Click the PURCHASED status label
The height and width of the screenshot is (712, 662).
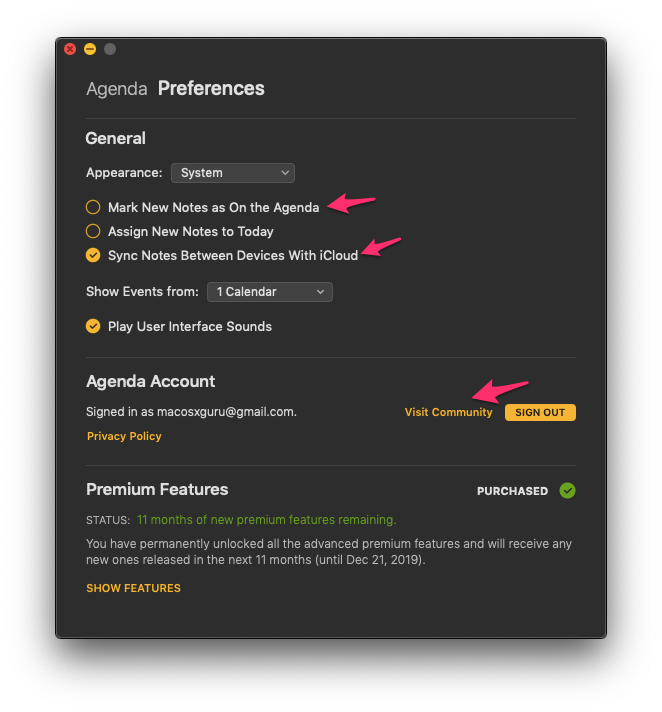pyautogui.click(x=512, y=491)
